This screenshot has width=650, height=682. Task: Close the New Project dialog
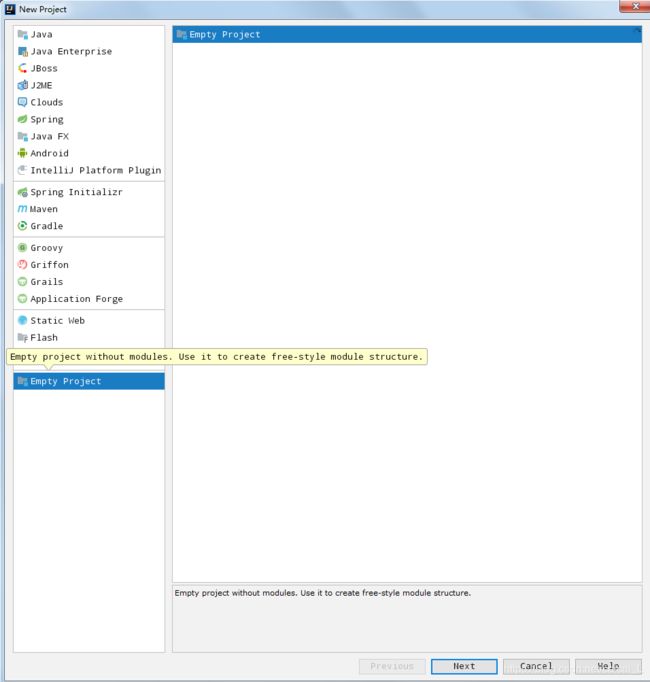click(x=635, y=7)
